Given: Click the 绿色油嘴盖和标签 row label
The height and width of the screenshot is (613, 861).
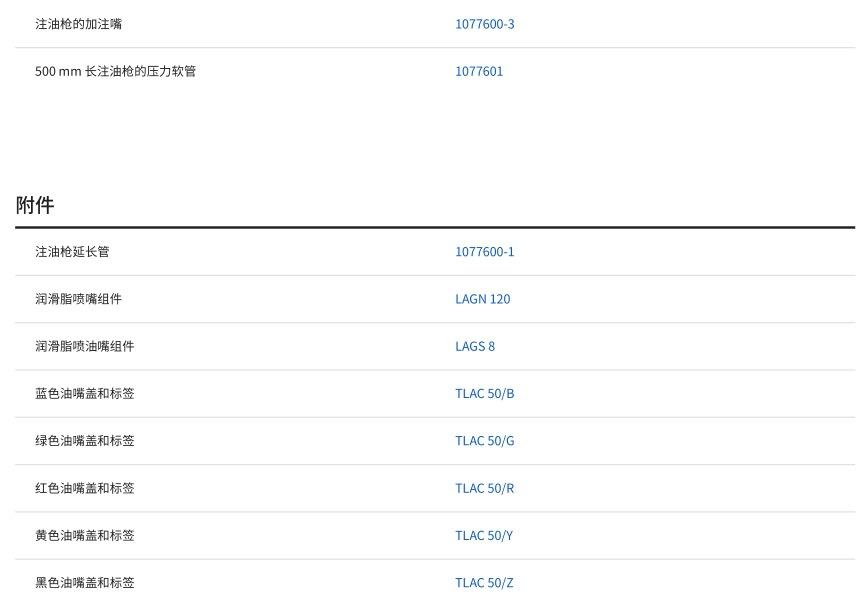Looking at the screenshot, I should click(x=84, y=441).
